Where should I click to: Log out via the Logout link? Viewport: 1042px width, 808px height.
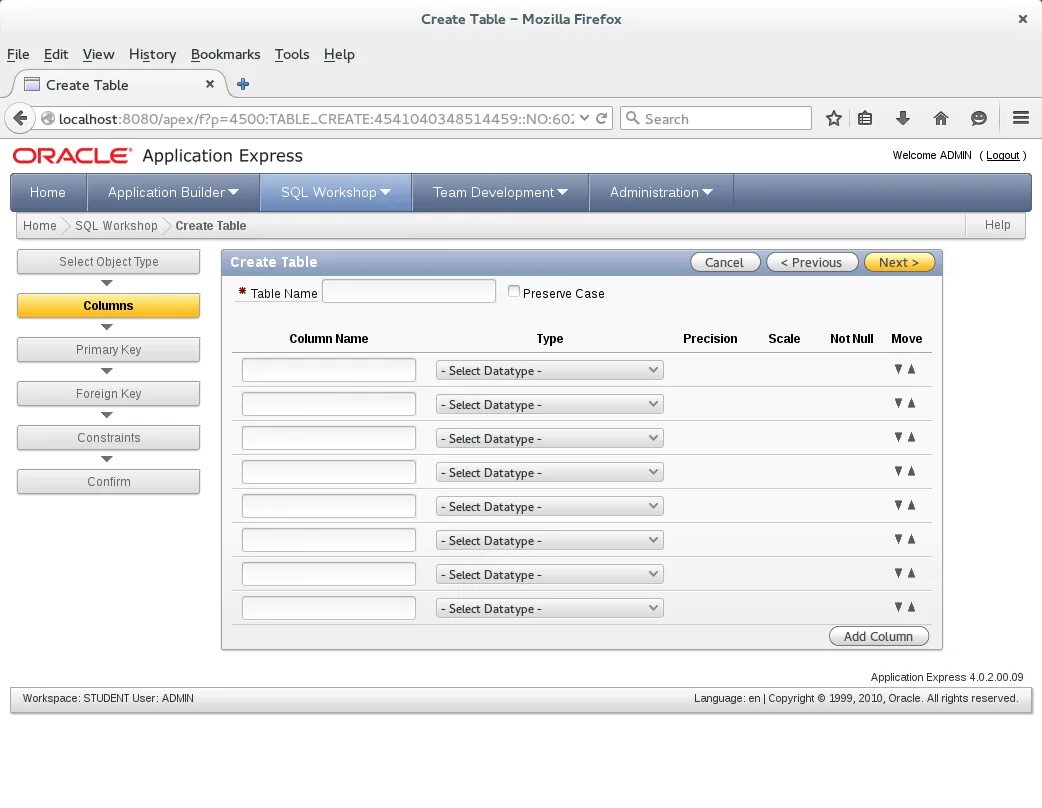point(1002,155)
